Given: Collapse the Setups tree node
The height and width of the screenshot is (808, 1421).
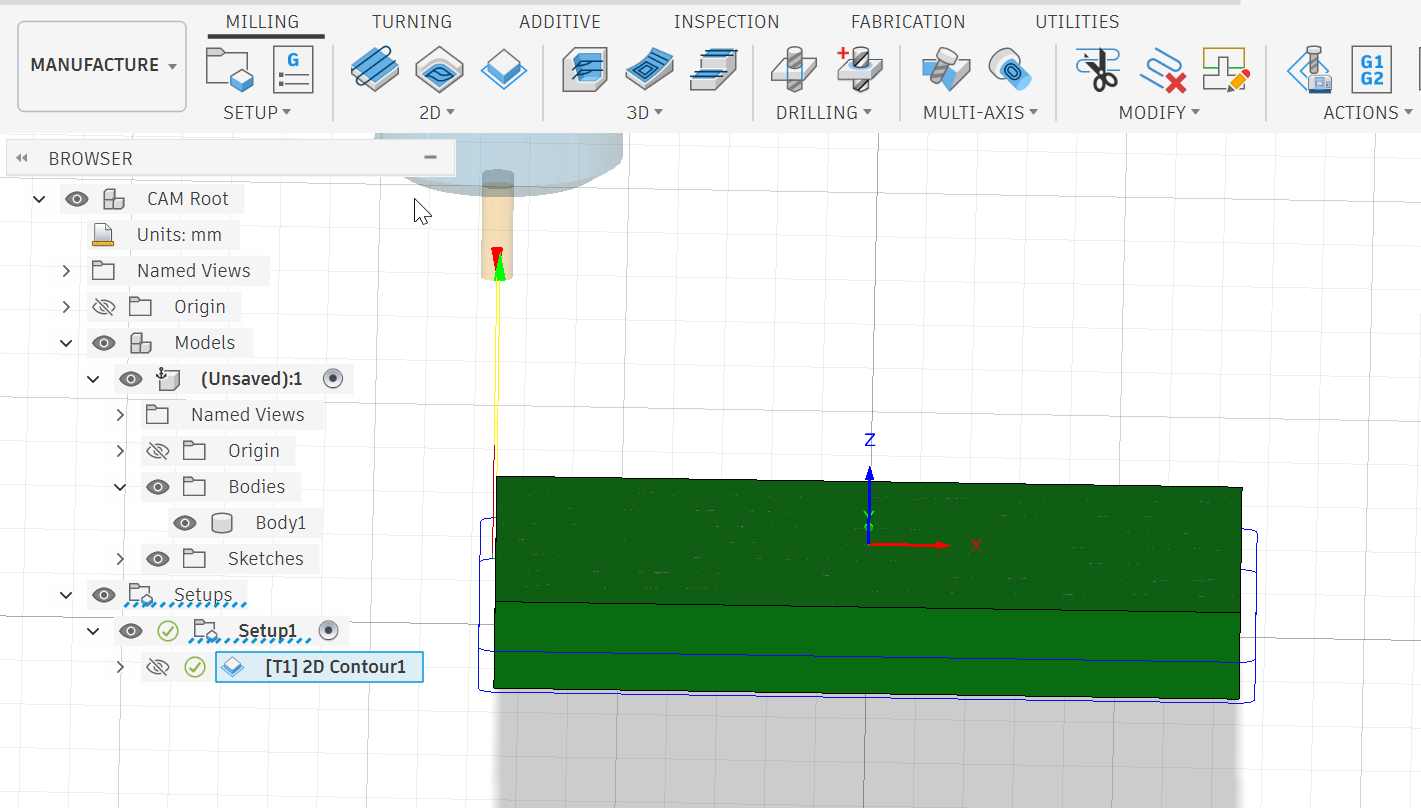Looking at the screenshot, I should (66, 595).
